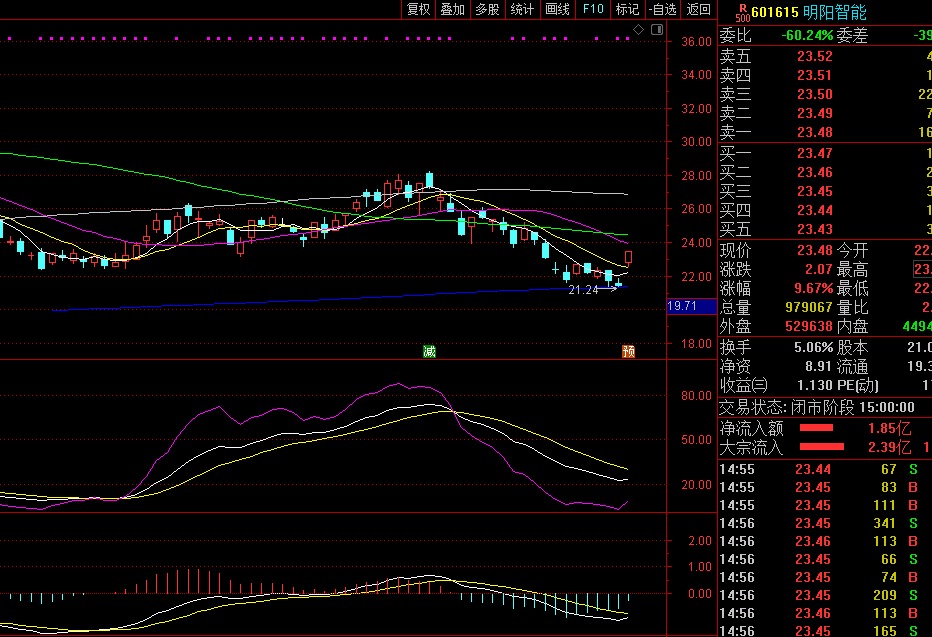Screen dimensions: 932x637
Task: Click the orange 预 marker on chart
Action: 628,351
